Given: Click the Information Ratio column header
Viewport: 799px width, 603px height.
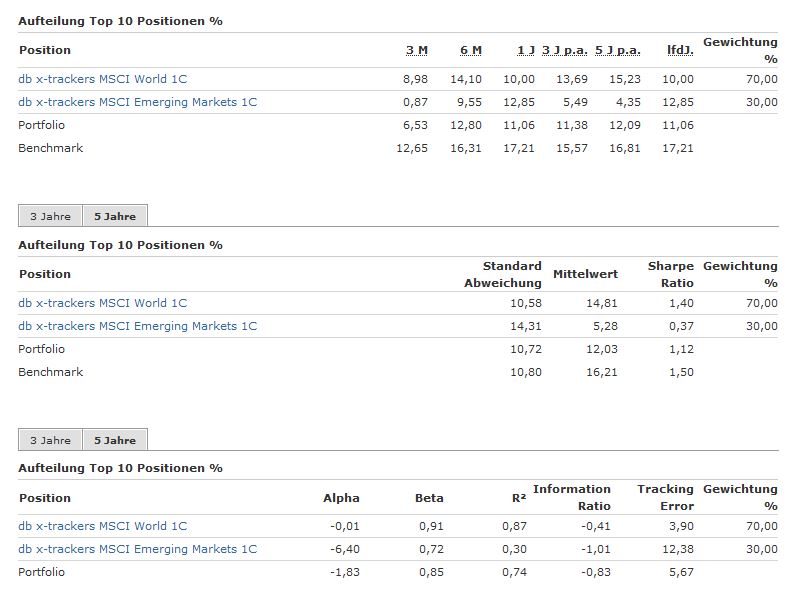Looking at the screenshot, I should 571,497.
